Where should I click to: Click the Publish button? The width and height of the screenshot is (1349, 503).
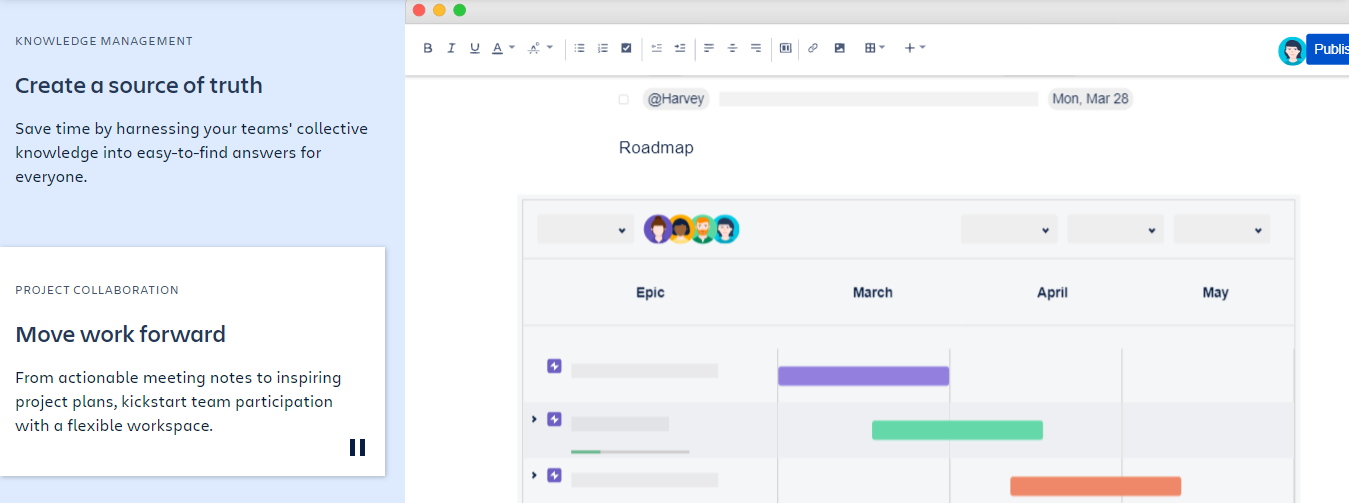(1328, 49)
